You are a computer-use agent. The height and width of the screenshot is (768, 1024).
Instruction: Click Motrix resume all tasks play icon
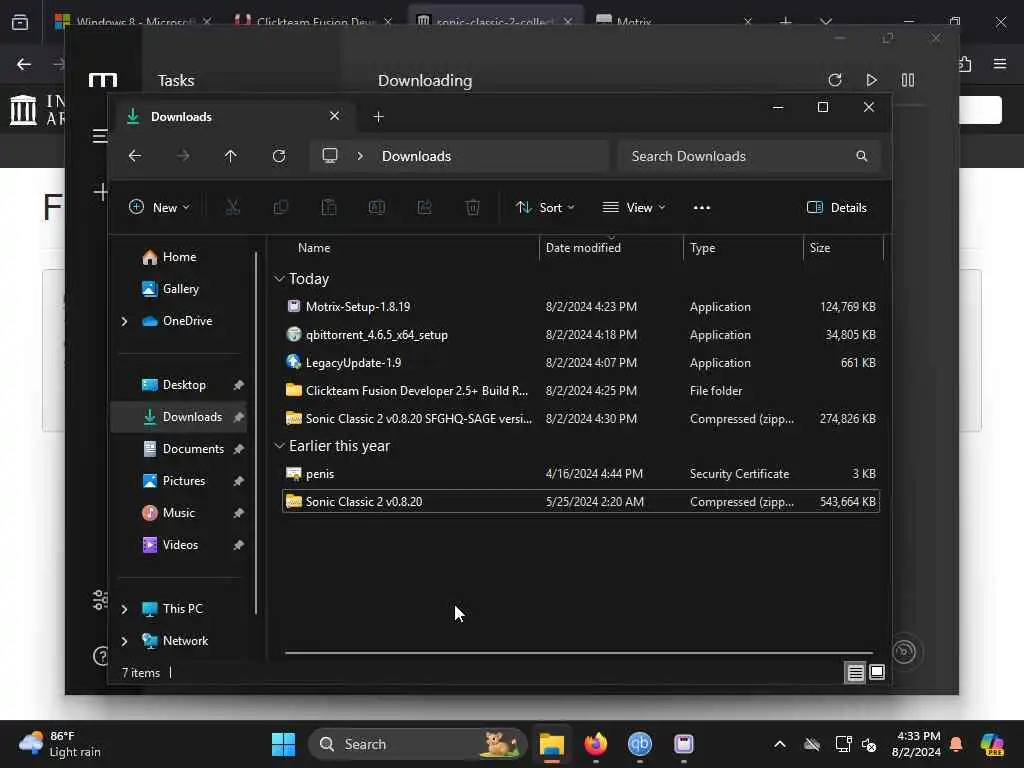(871, 80)
